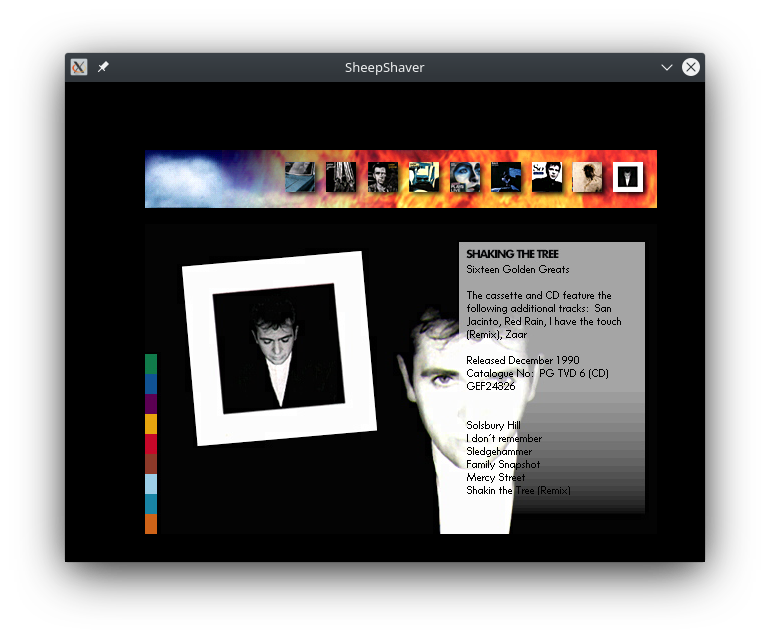
Task: Select the dark blue sixth album thumbnail
Action: click(505, 177)
